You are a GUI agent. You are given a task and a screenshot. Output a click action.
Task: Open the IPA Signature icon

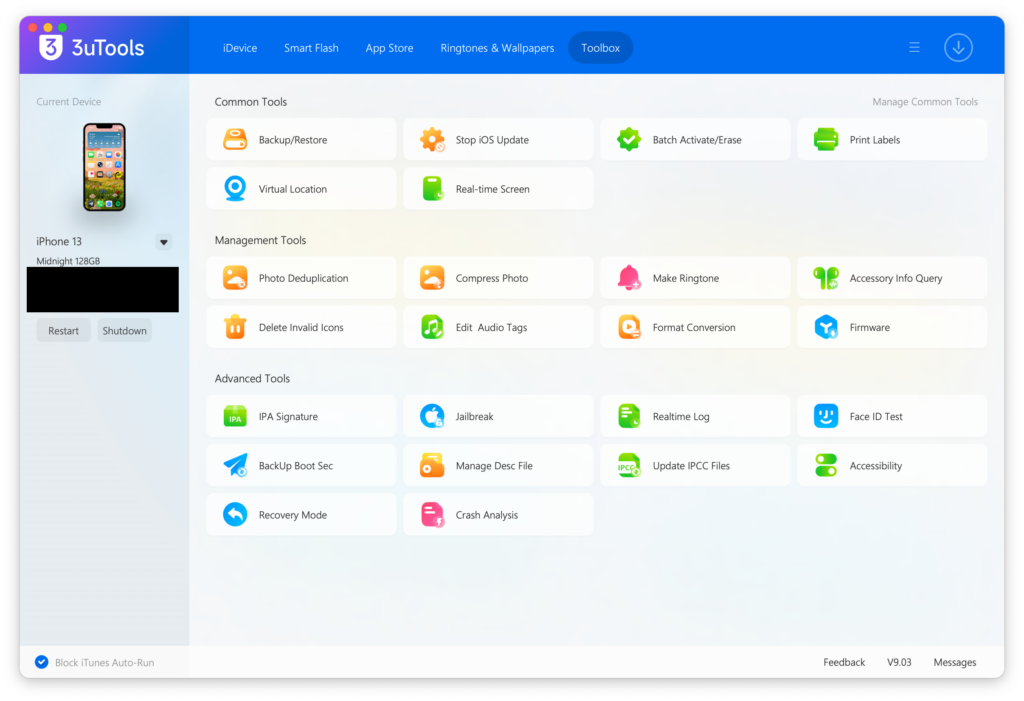click(x=235, y=417)
